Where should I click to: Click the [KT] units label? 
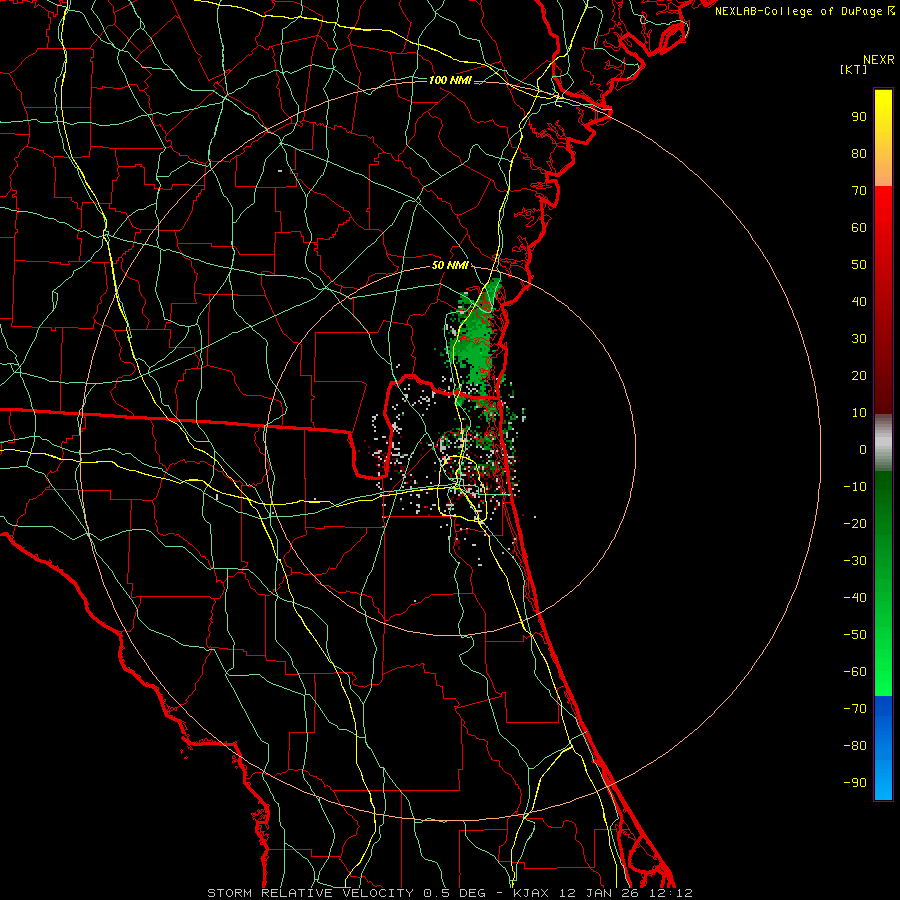(854, 69)
